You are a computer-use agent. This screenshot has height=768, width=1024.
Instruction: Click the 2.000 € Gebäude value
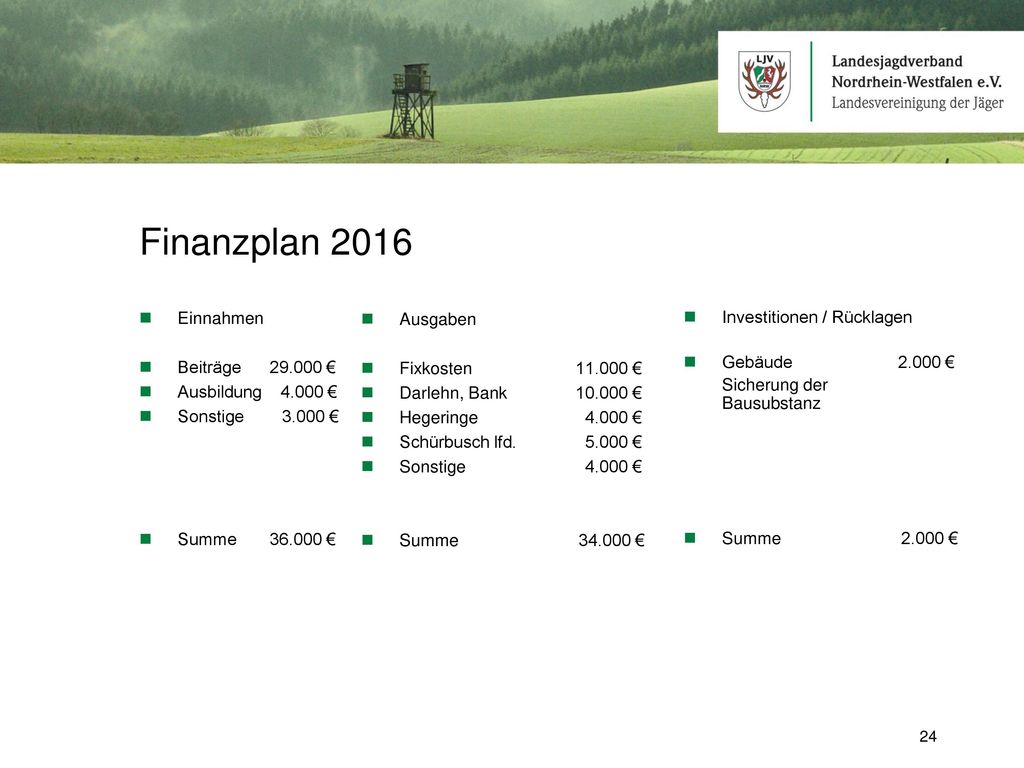[x=926, y=362]
